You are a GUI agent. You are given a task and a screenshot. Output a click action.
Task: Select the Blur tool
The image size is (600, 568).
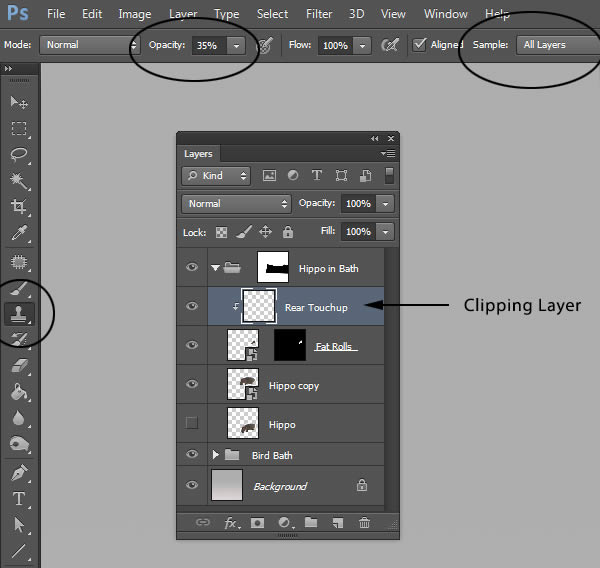(x=19, y=418)
